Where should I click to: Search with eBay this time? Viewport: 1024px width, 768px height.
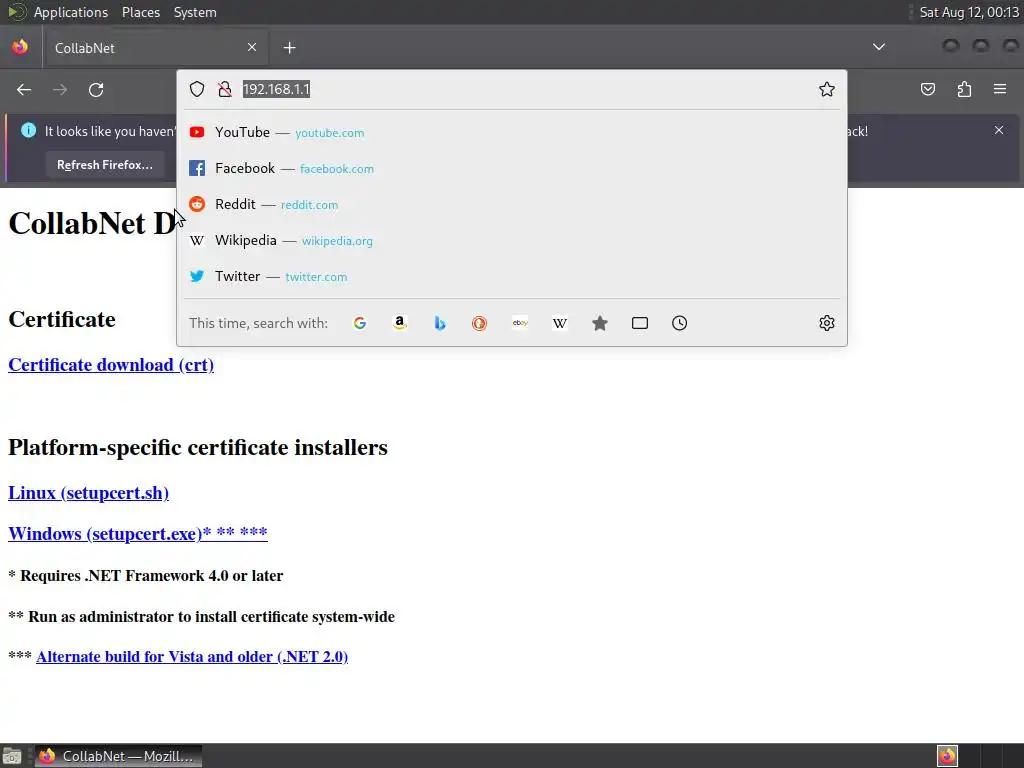coord(520,323)
